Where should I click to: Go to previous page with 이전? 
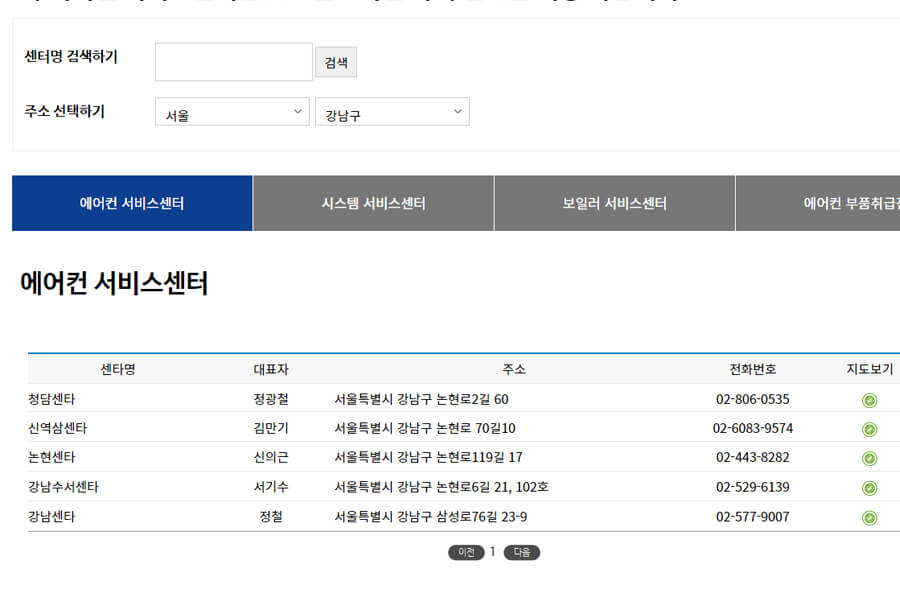[x=466, y=552]
